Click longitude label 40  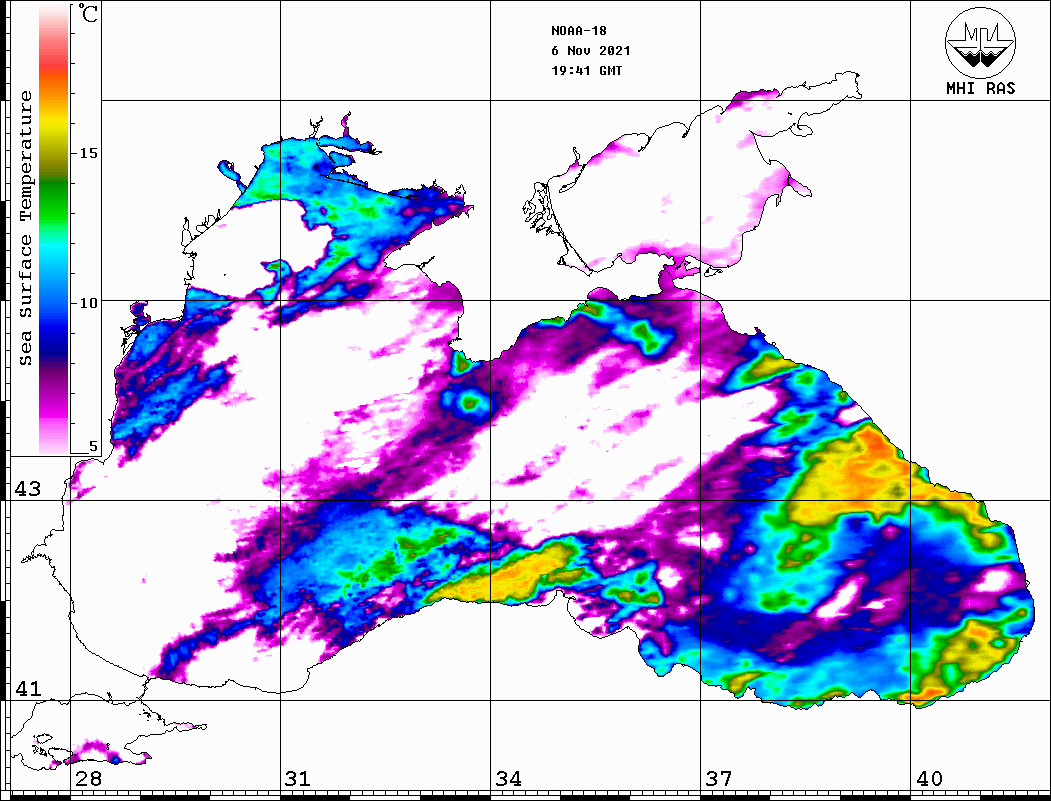pos(929,778)
